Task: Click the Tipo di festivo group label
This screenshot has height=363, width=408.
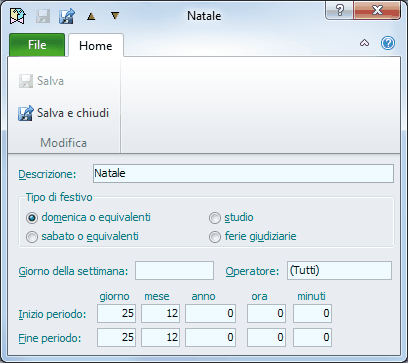Action: pyautogui.click(x=59, y=197)
